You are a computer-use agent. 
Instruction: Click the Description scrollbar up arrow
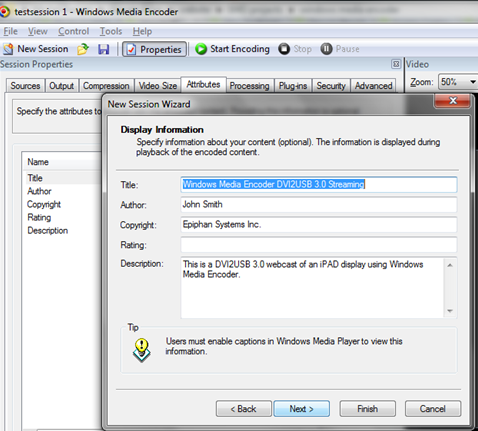450,265
